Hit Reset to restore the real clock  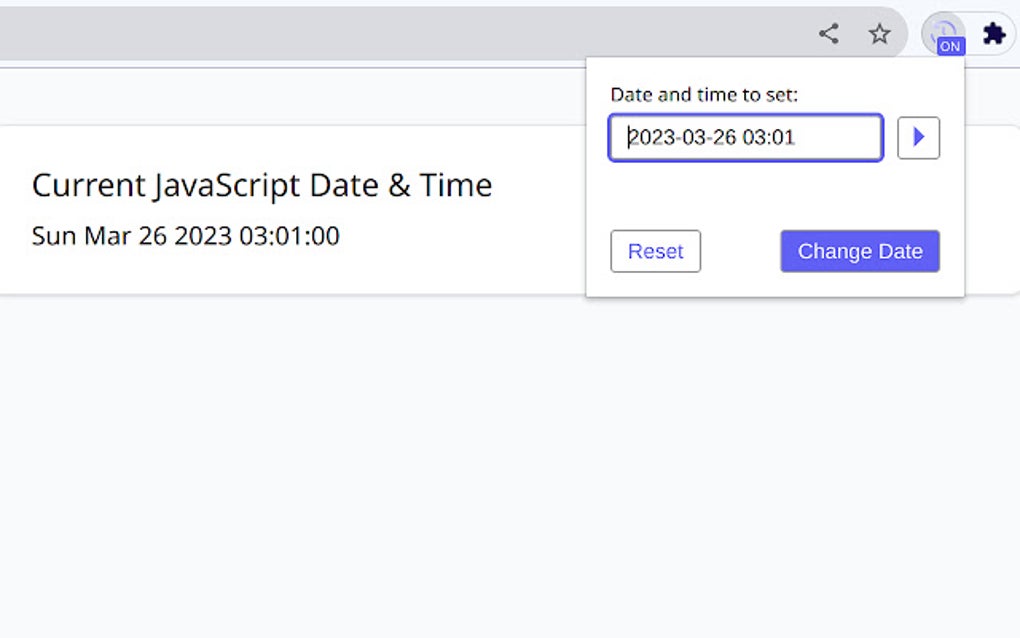[655, 251]
